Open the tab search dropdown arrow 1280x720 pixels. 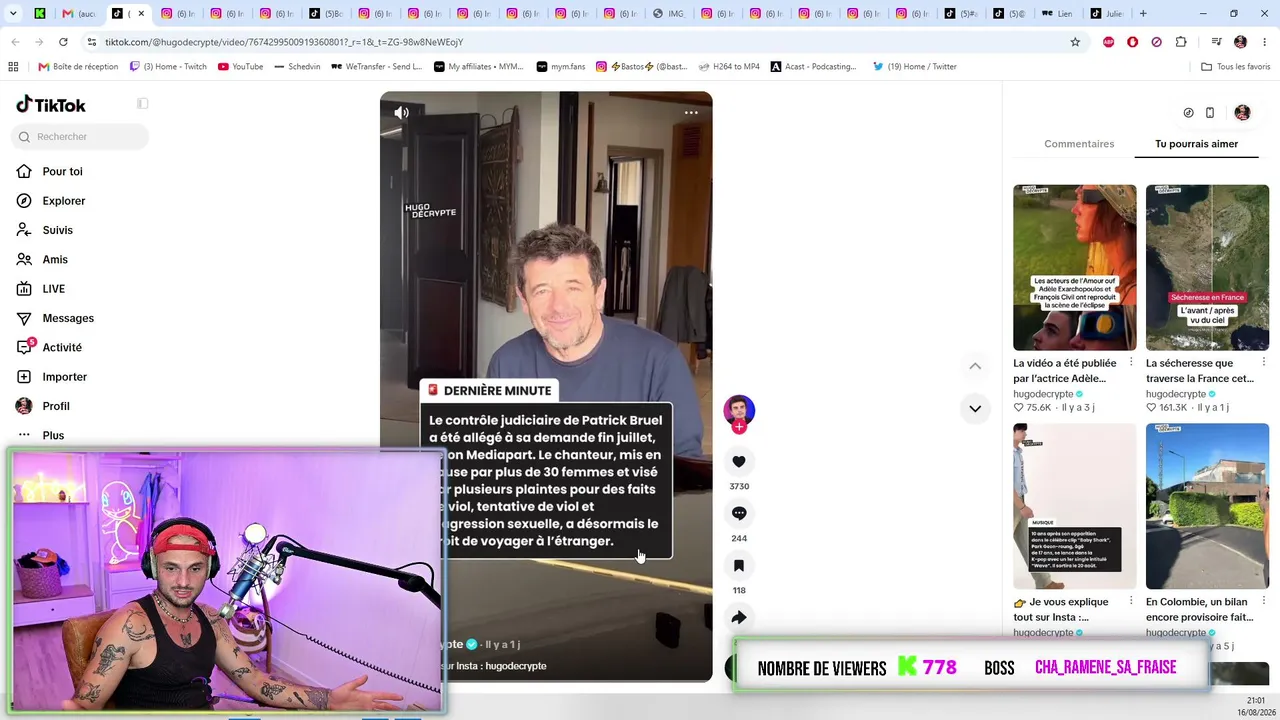[x=12, y=14]
